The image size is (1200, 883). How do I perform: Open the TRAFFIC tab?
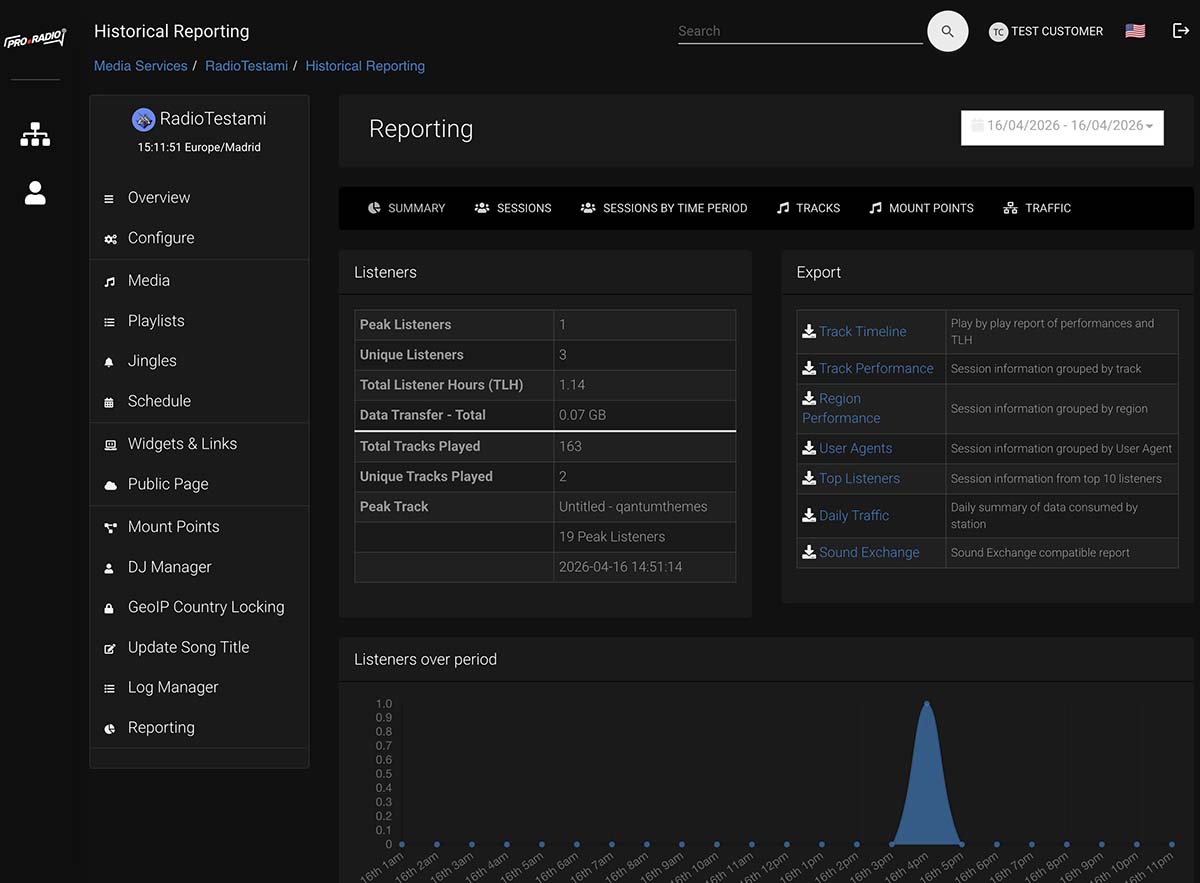[x=1037, y=208]
